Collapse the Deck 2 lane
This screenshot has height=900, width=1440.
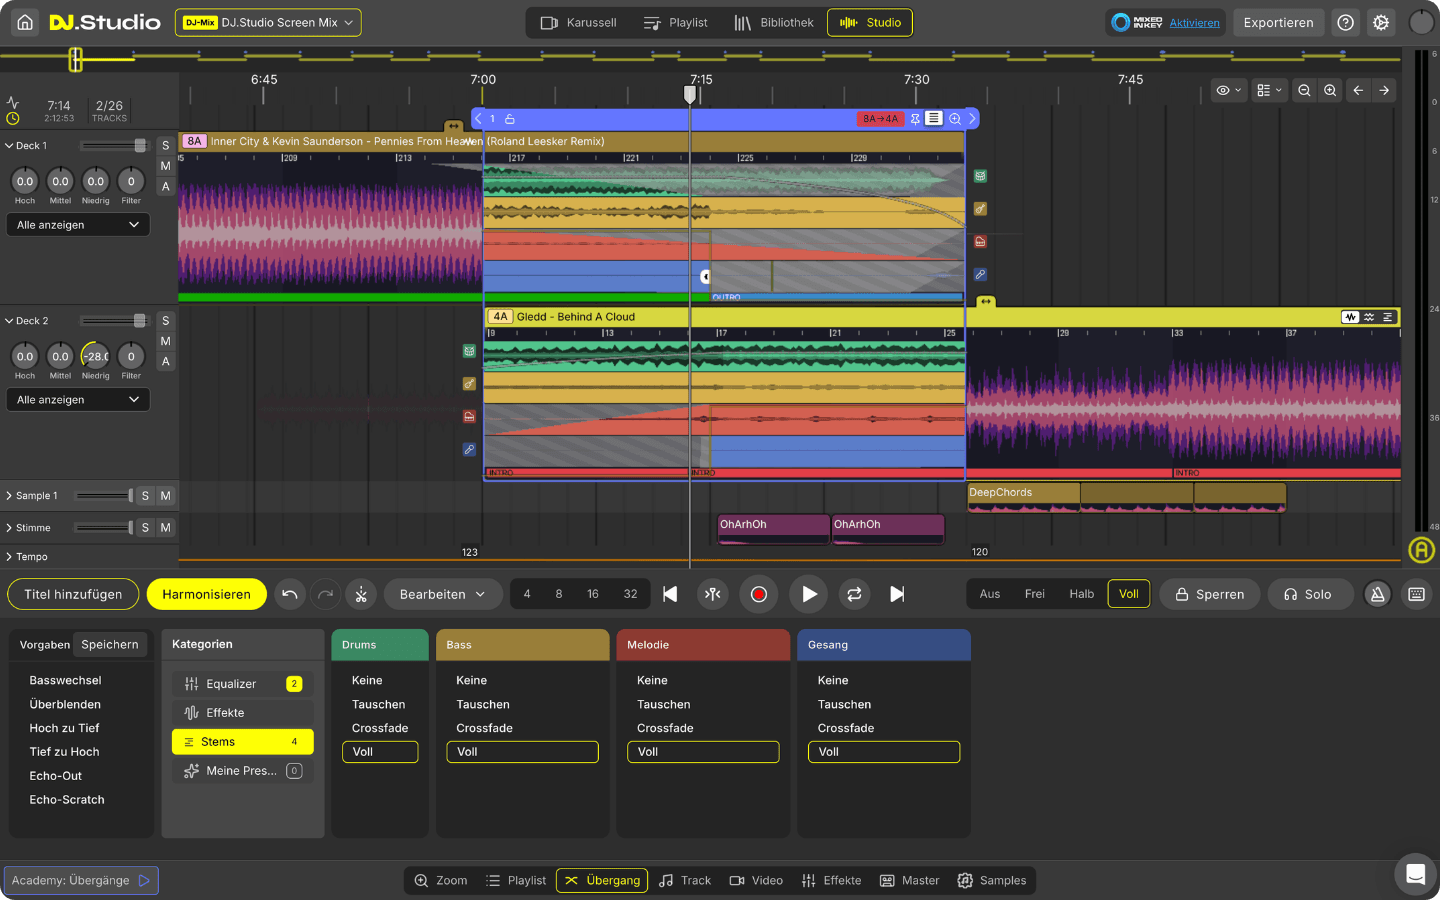9,321
